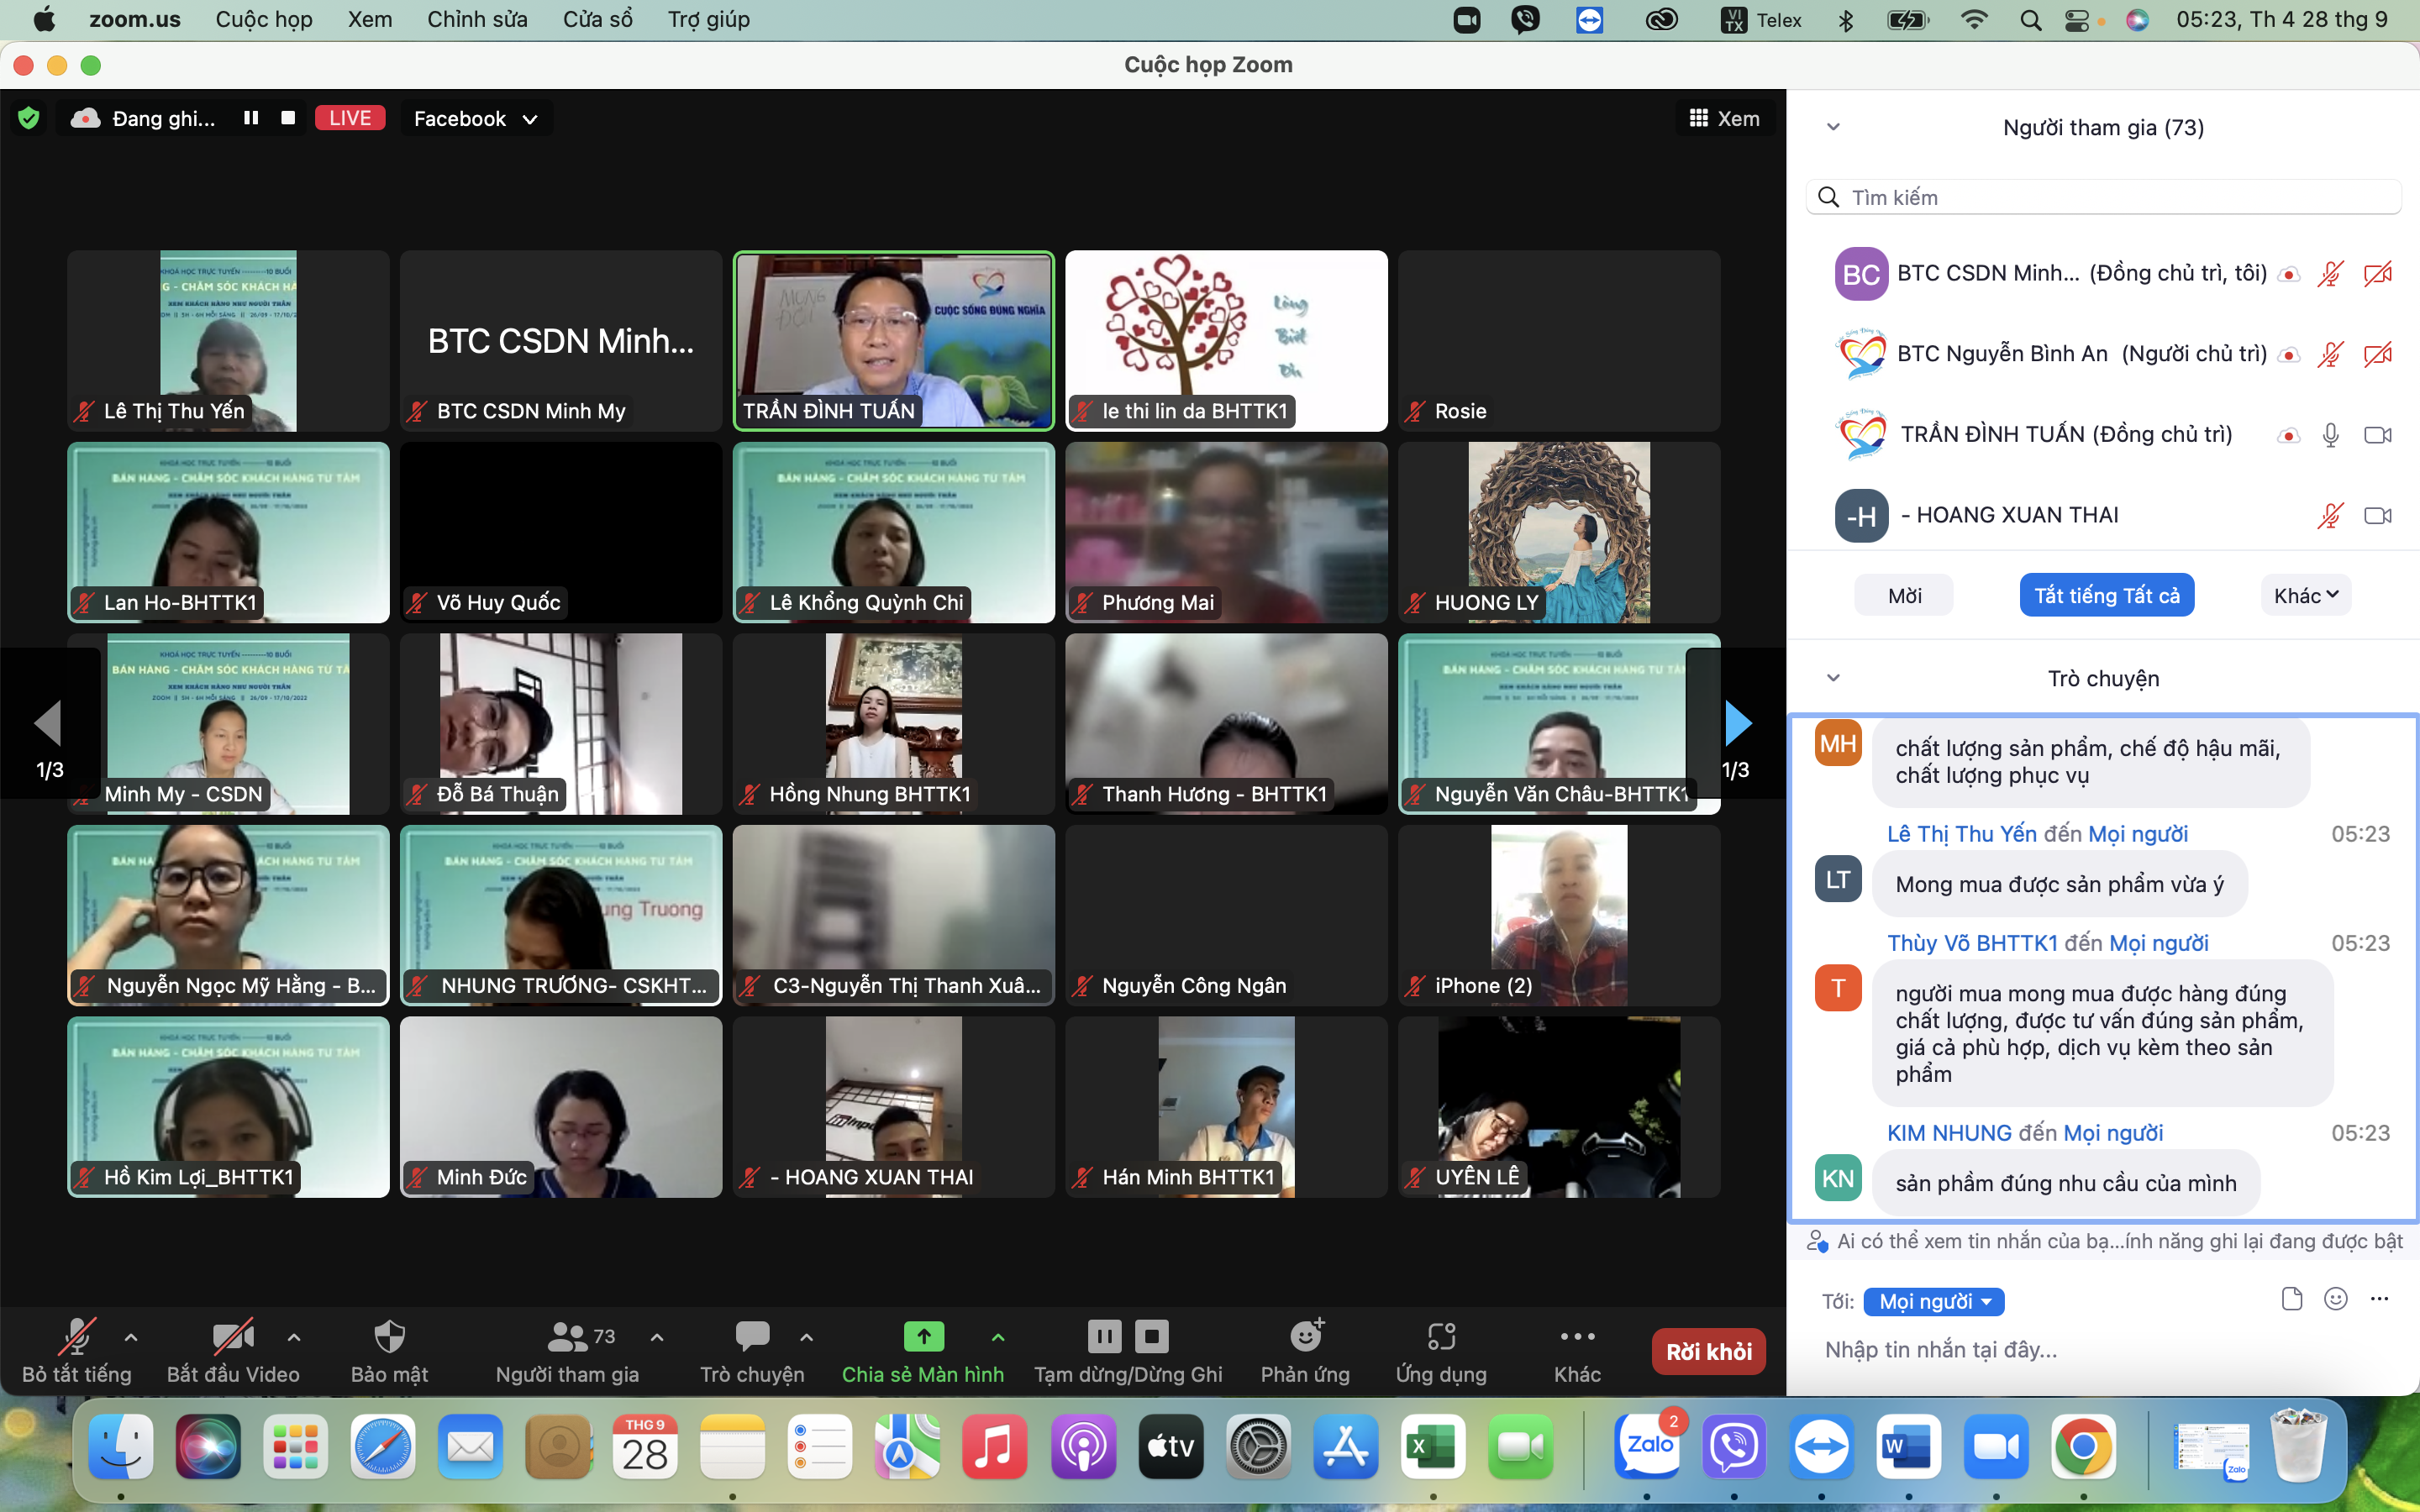Expand the Khác dropdown in participants panel

point(2305,596)
